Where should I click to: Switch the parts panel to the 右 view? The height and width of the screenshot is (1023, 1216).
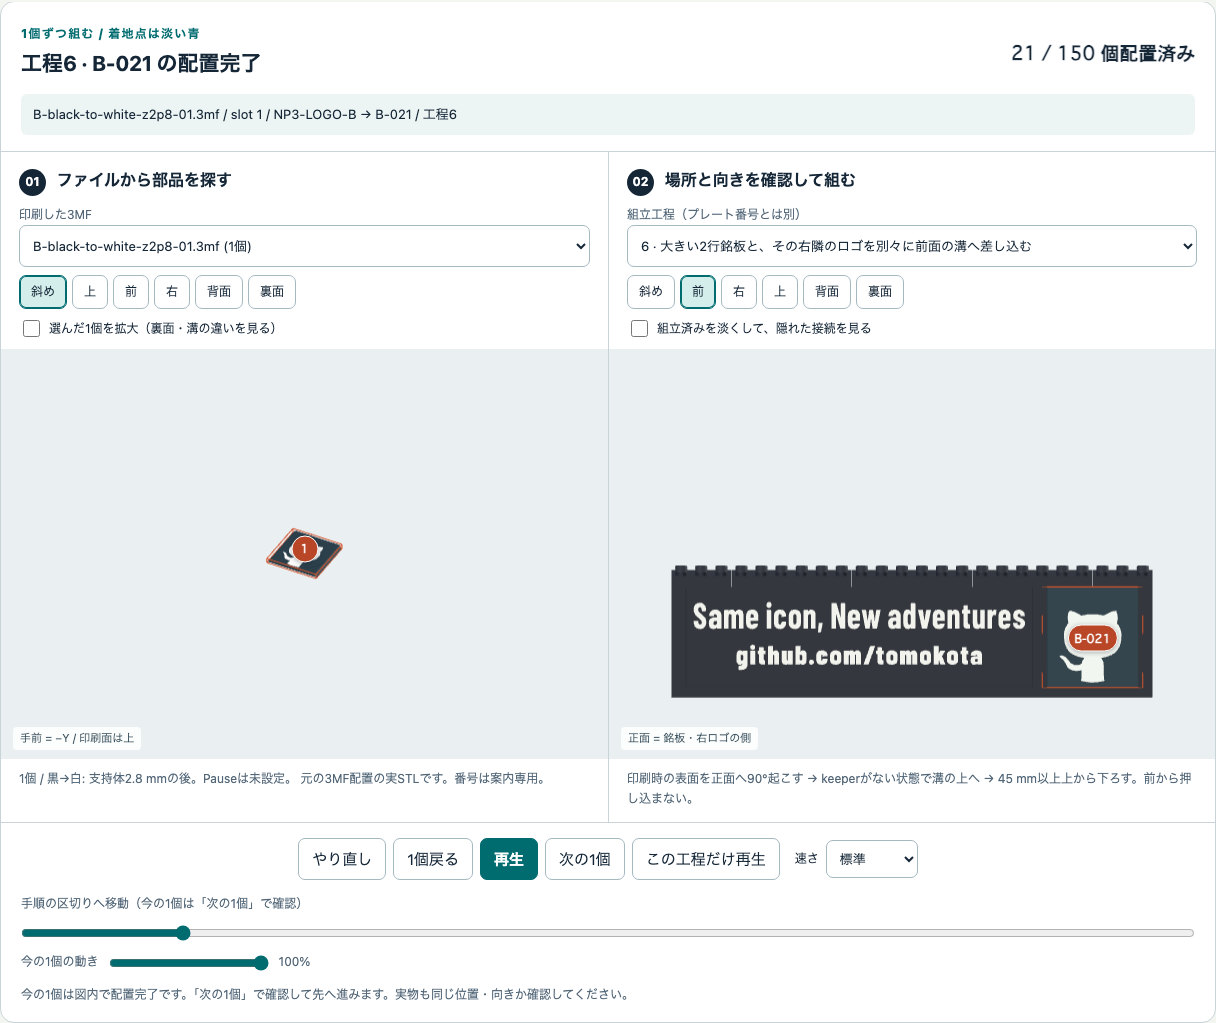pyautogui.click(x=172, y=292)
